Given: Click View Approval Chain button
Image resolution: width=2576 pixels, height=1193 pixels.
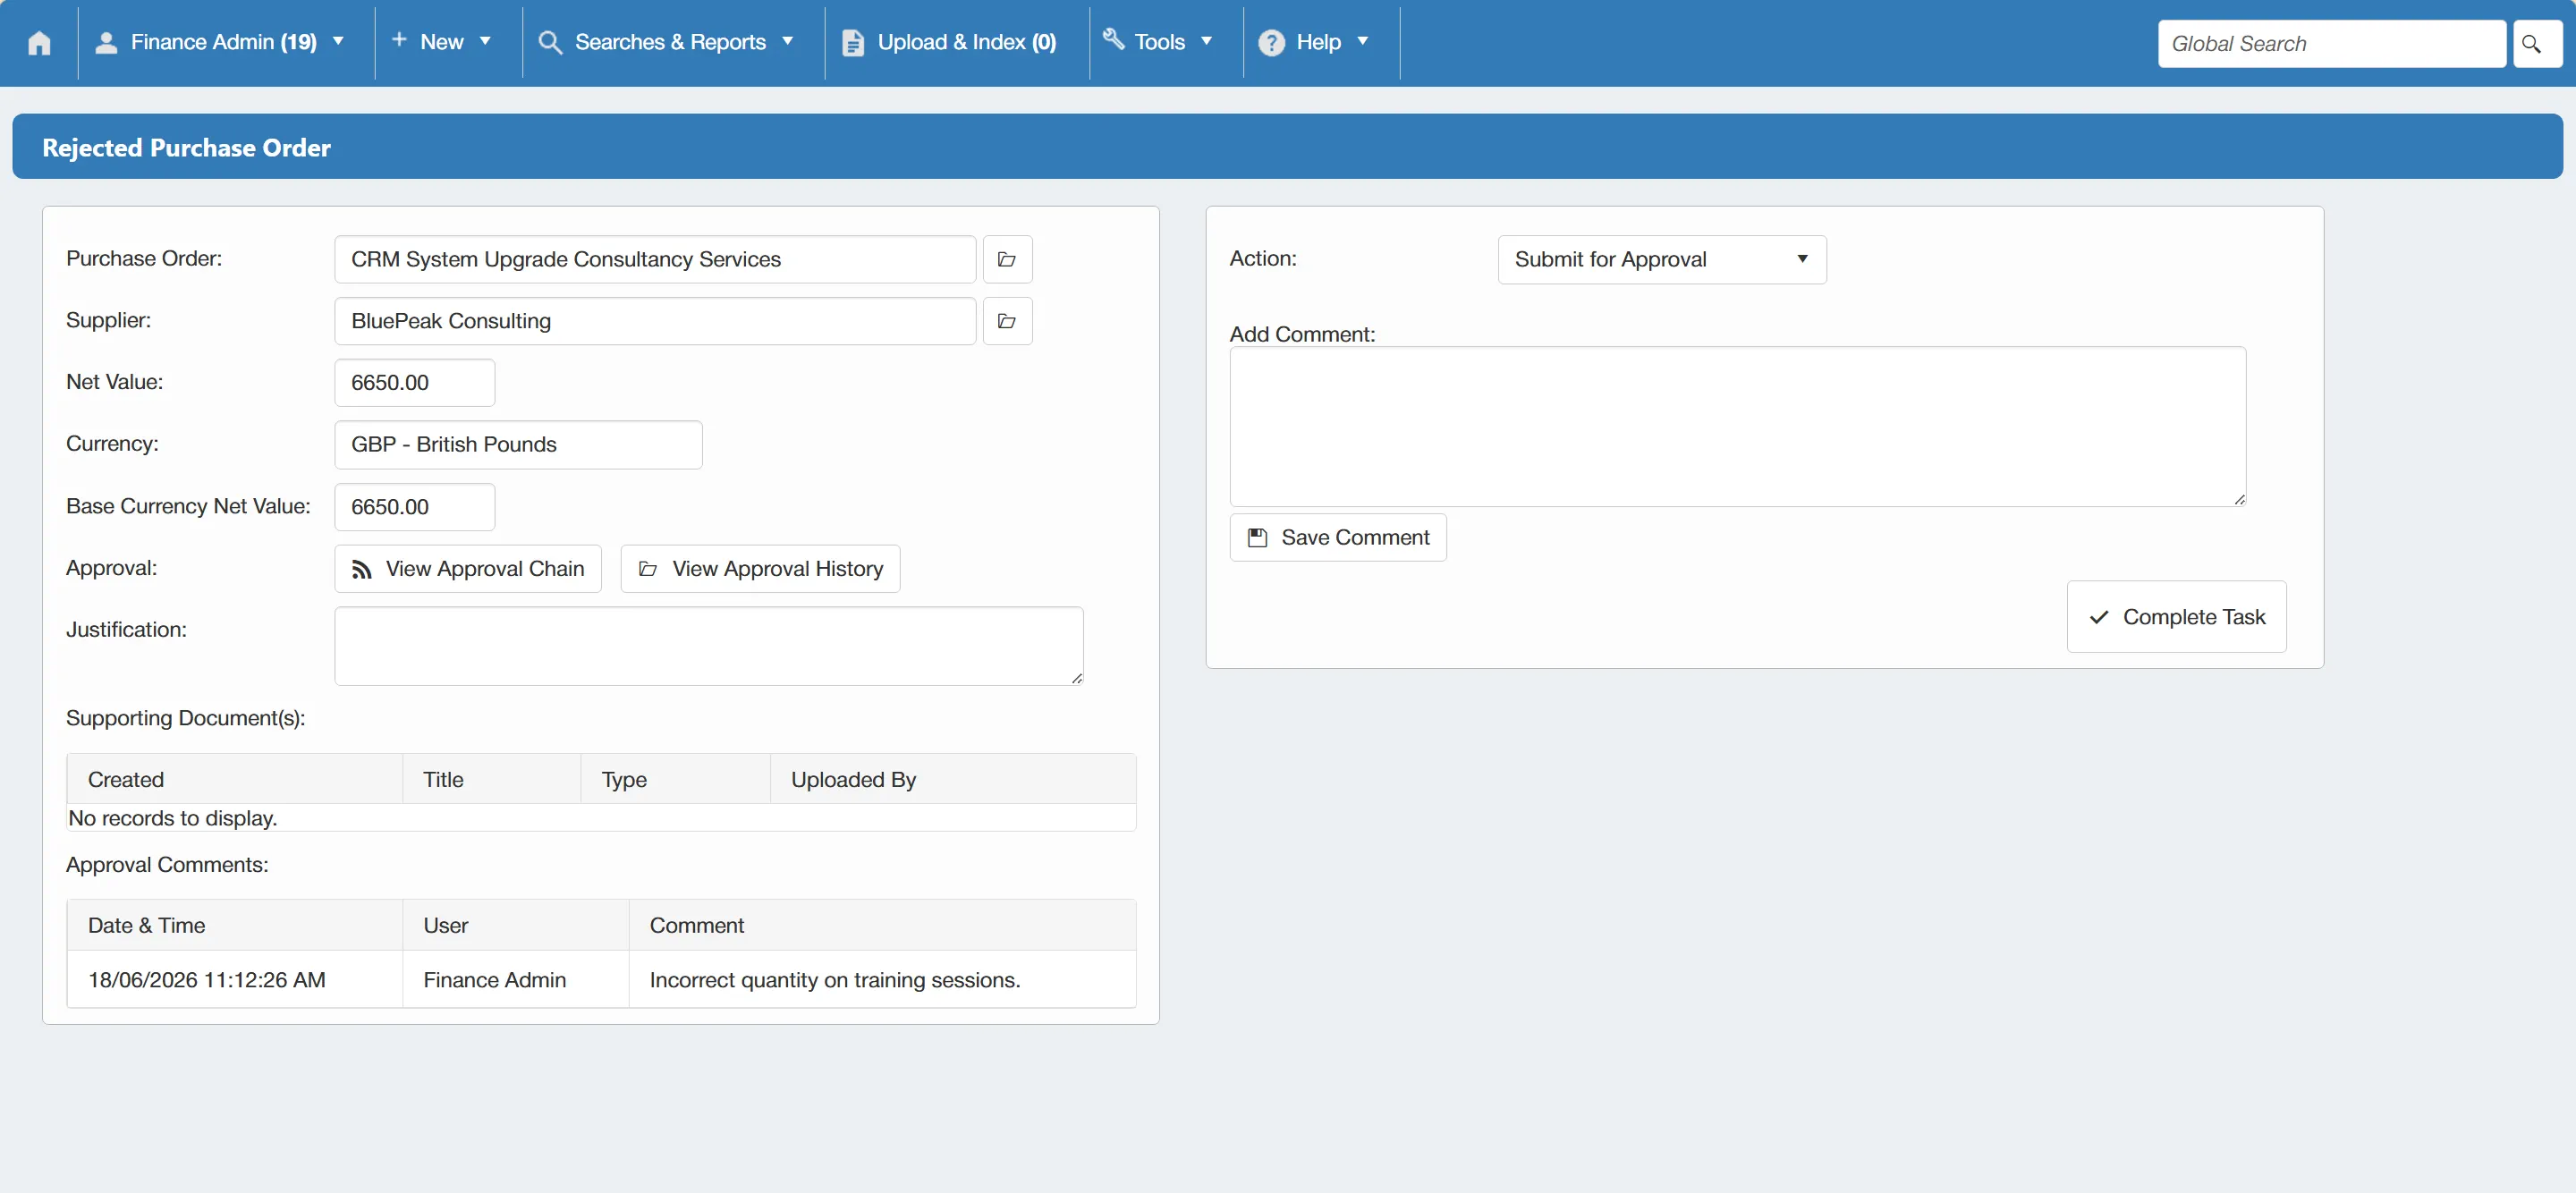Looking at the screenshot, I should point(467,569).
